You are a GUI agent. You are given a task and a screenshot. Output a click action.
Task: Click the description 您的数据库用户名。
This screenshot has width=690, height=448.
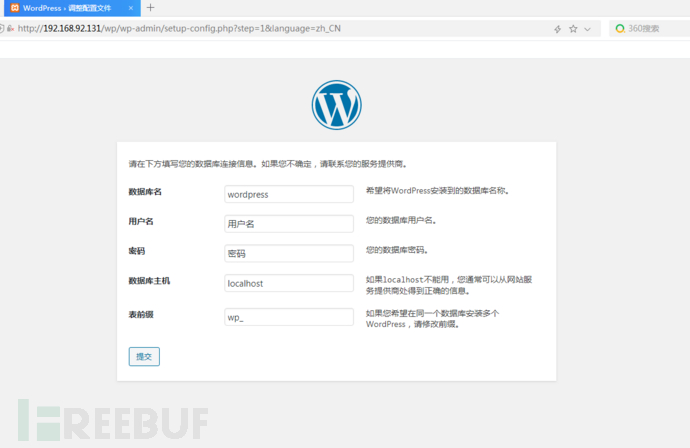[x=401, y=220]
